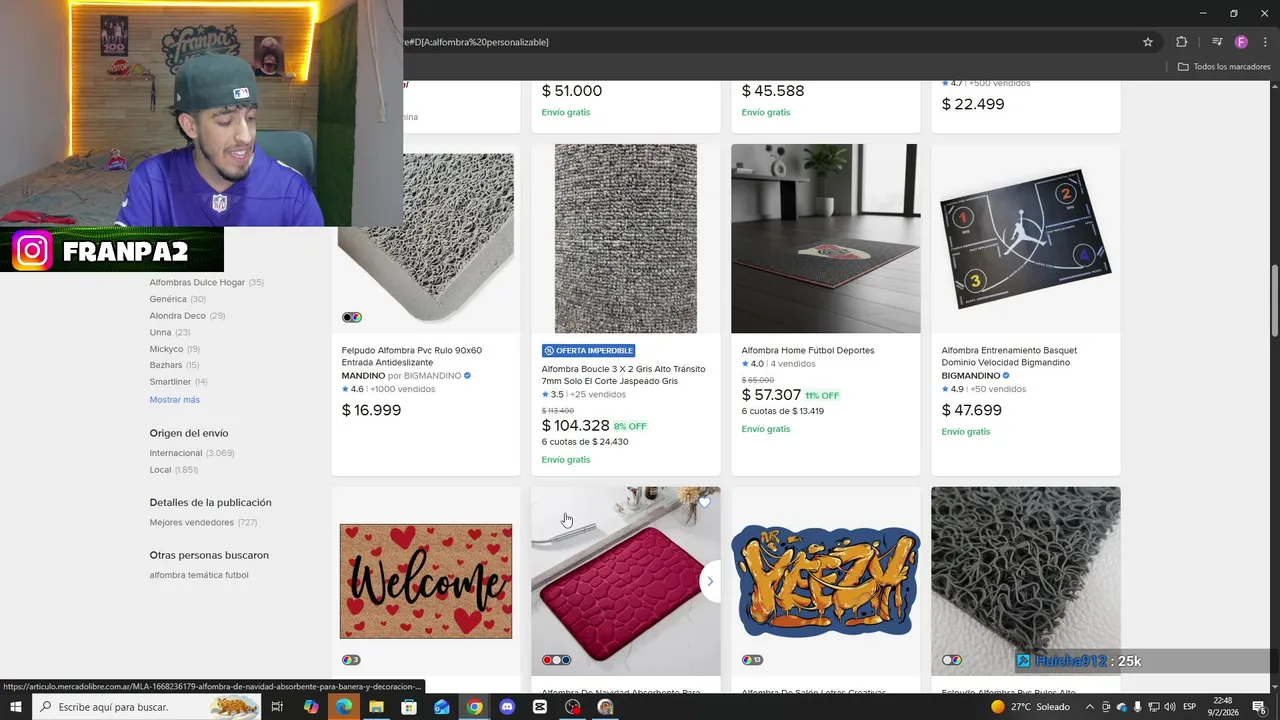View the grey boucle carpet thumbnail
The image size is (1280, 720).
[x=626, y=239]
